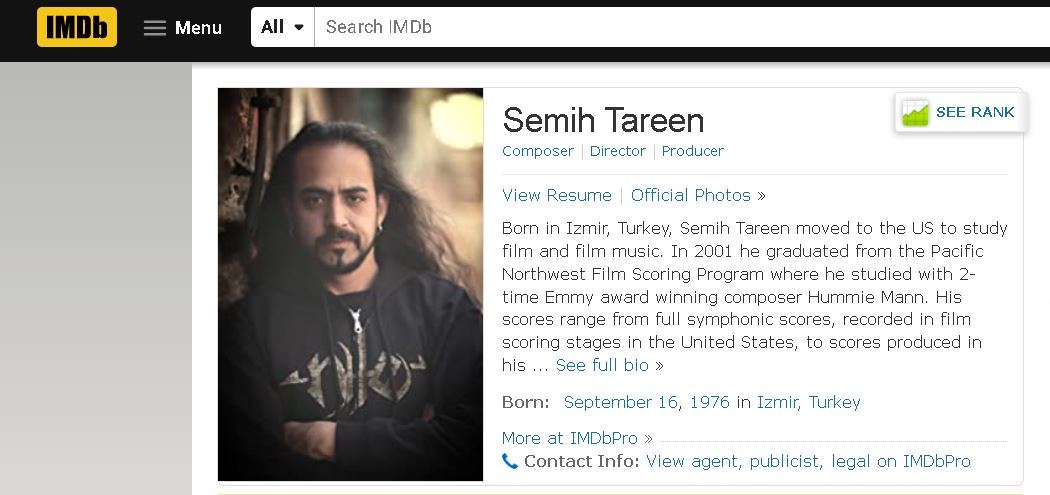Jump to the Composer credits
1050x495 pixels.
(x=538, y=151)
